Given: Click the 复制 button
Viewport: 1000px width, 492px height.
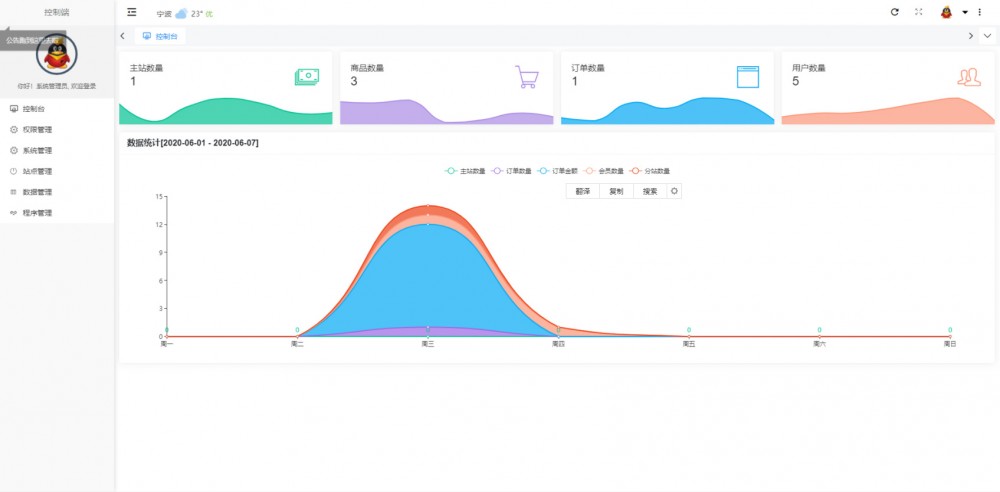Looking at the screenshot, I should click(616, 191).
